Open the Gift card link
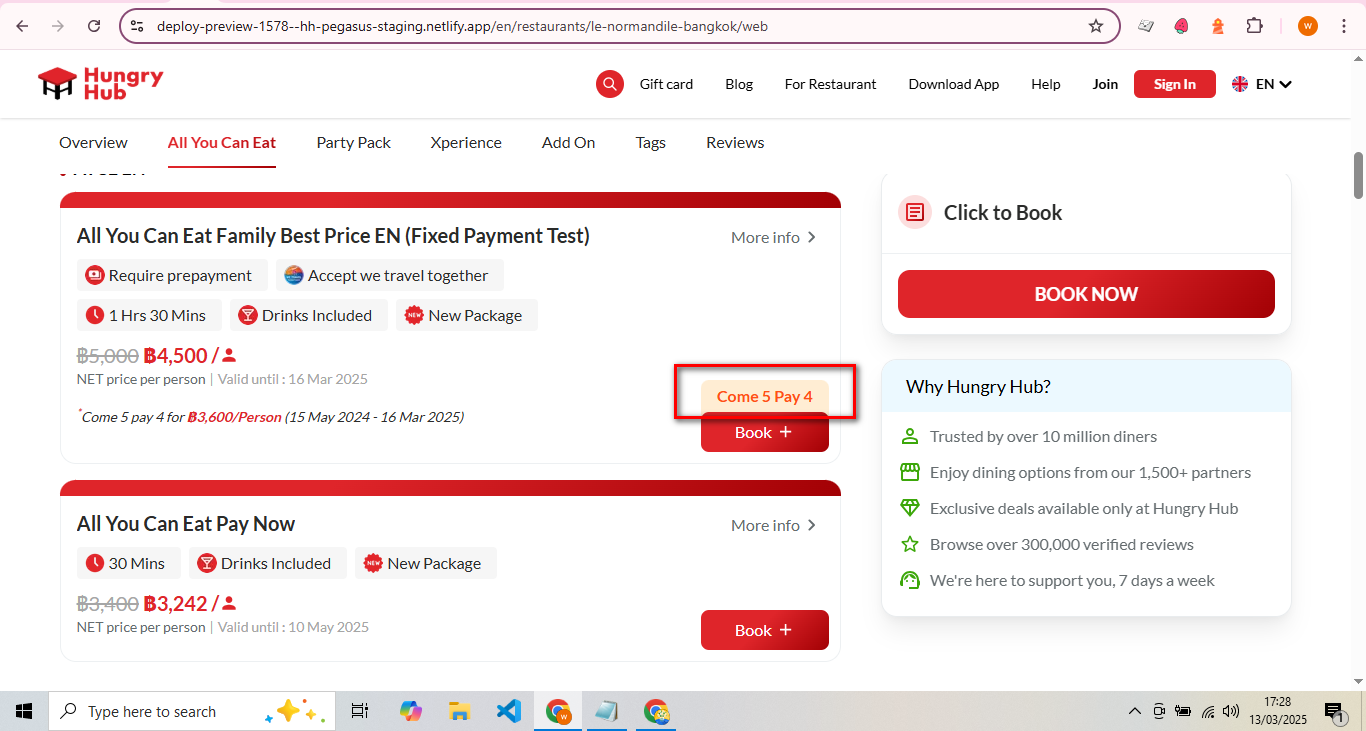Viewport: 1366px width, 731px height. click(x=666, y=84)
